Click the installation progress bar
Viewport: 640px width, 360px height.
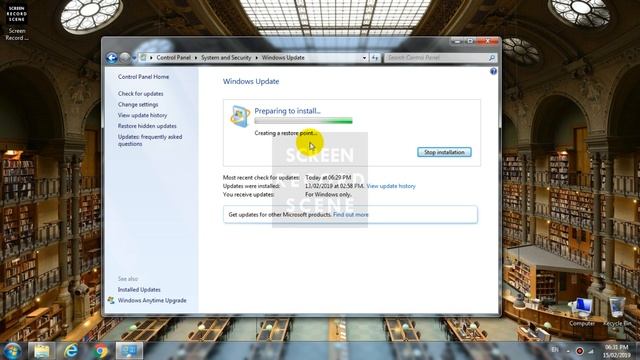click(303, 120)
